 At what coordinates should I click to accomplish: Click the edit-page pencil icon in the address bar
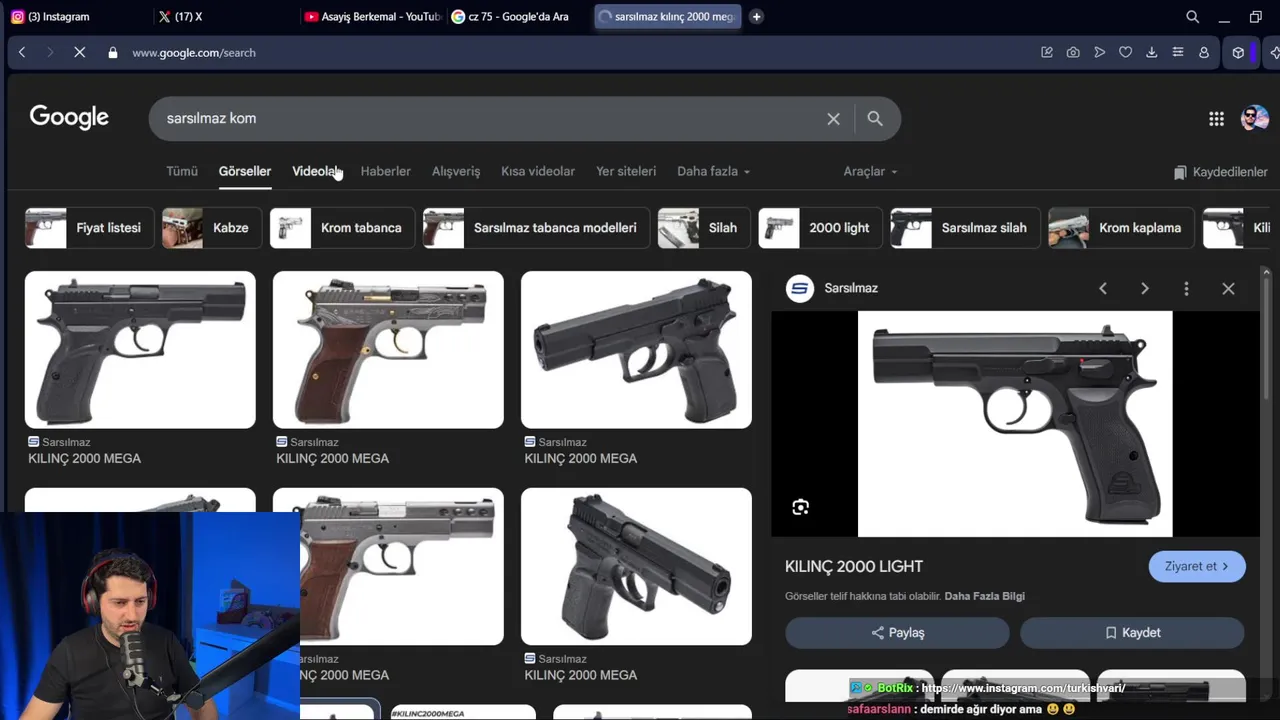click(1047, 52)
